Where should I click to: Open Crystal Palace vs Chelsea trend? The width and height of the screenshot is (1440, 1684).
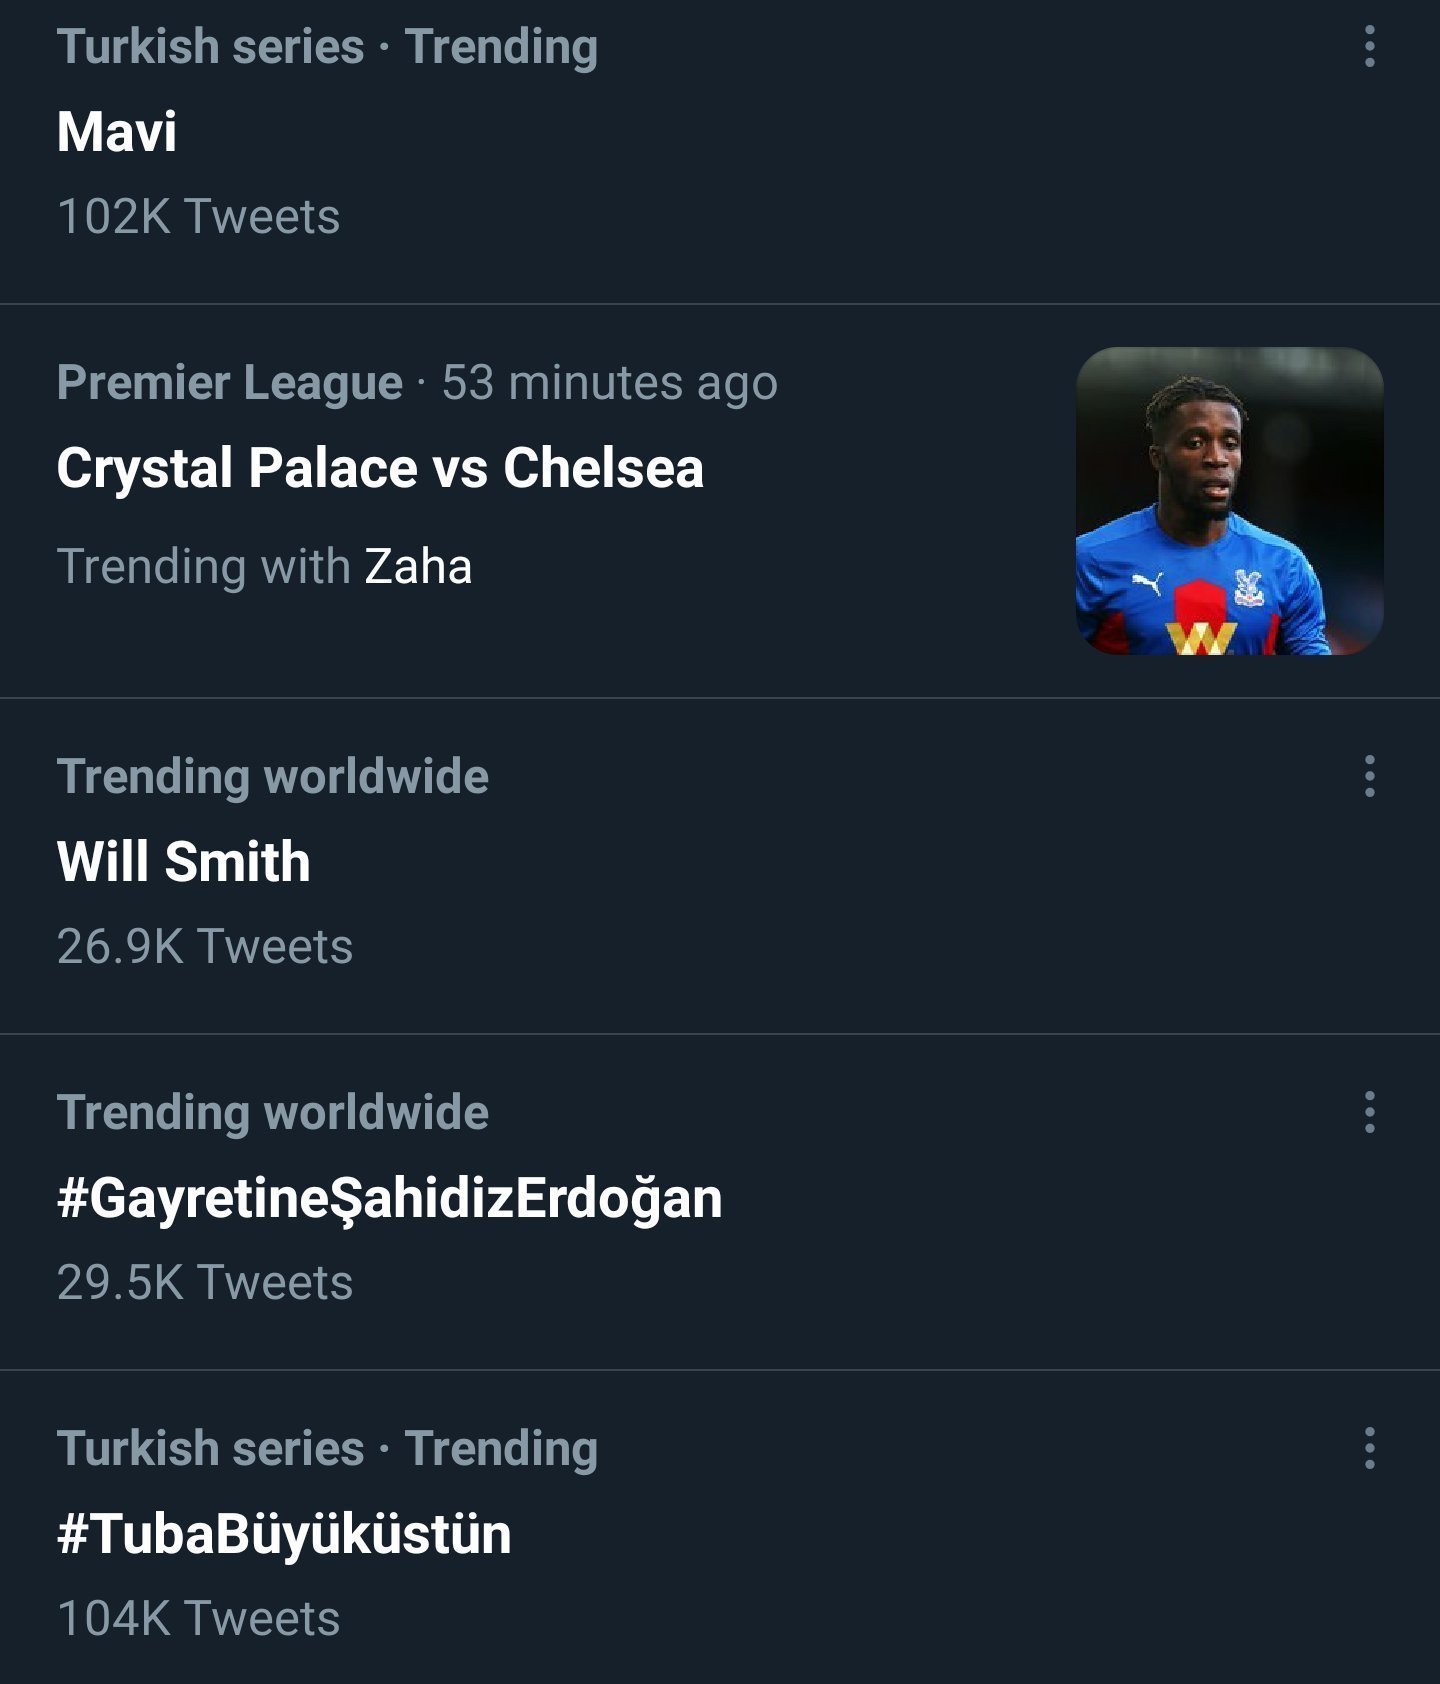[380, 468]
